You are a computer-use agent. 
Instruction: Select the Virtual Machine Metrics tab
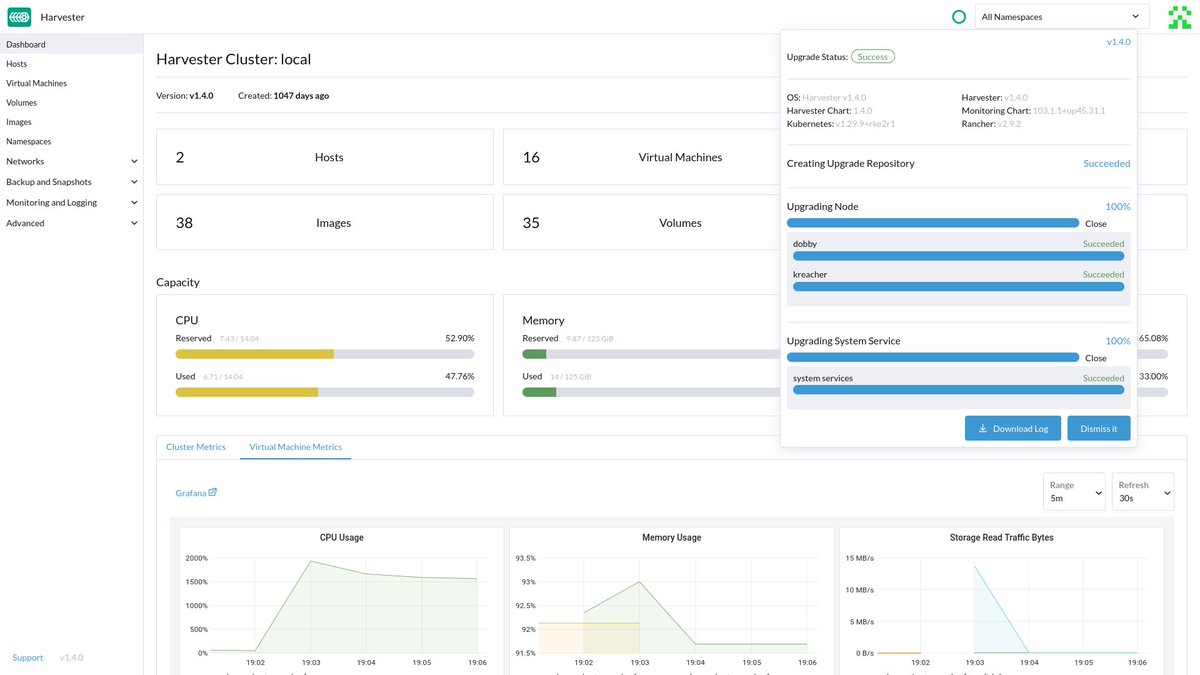295,447
